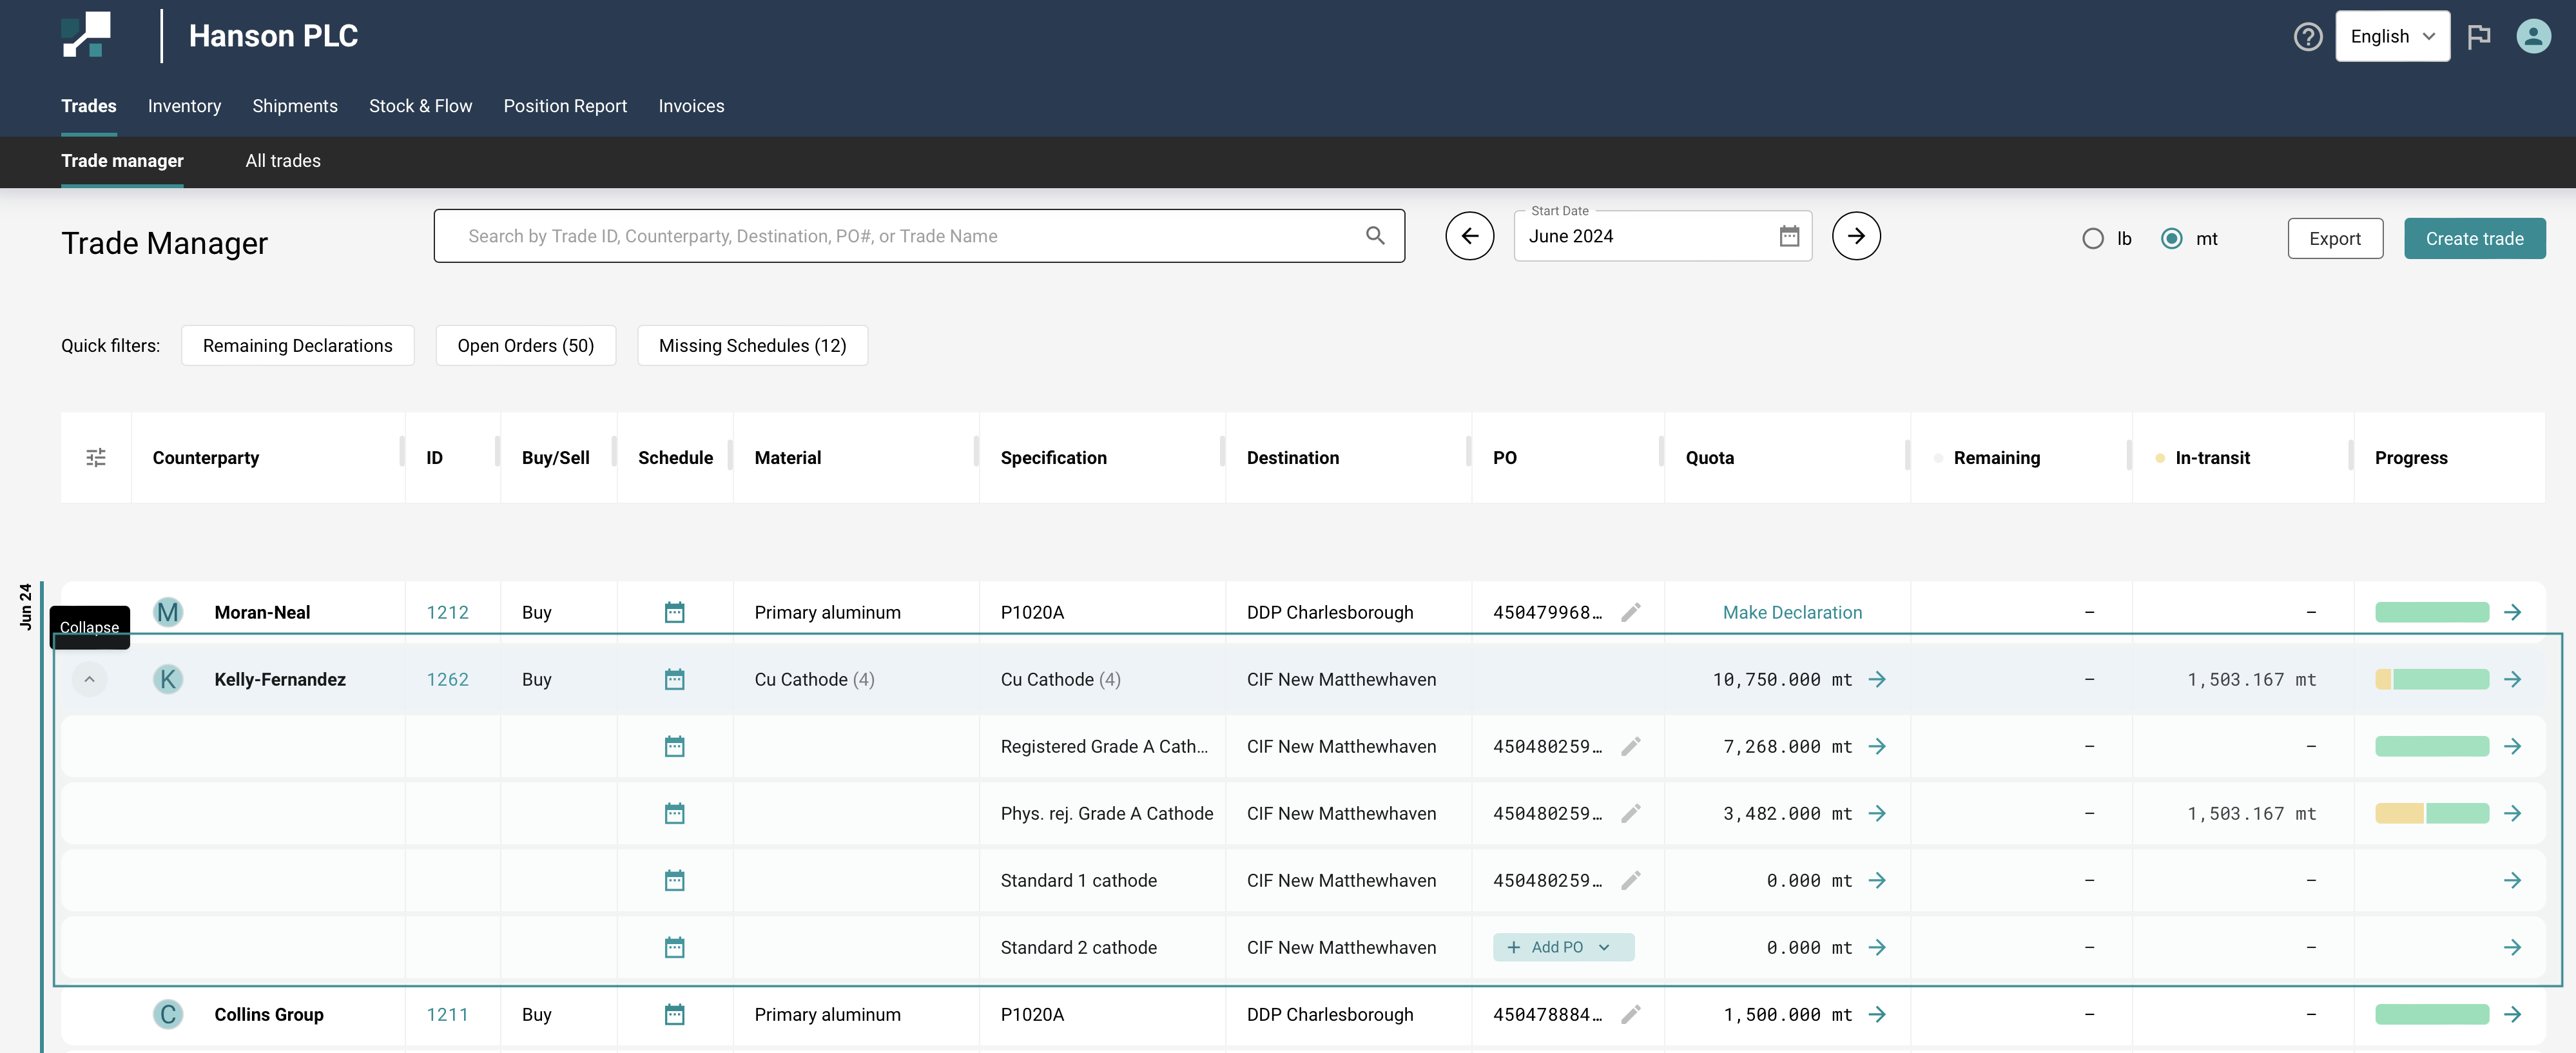The height and width of the screenshot is (1053, 2576).
Task: Open the All trades subtab
Action: point(283,161)
